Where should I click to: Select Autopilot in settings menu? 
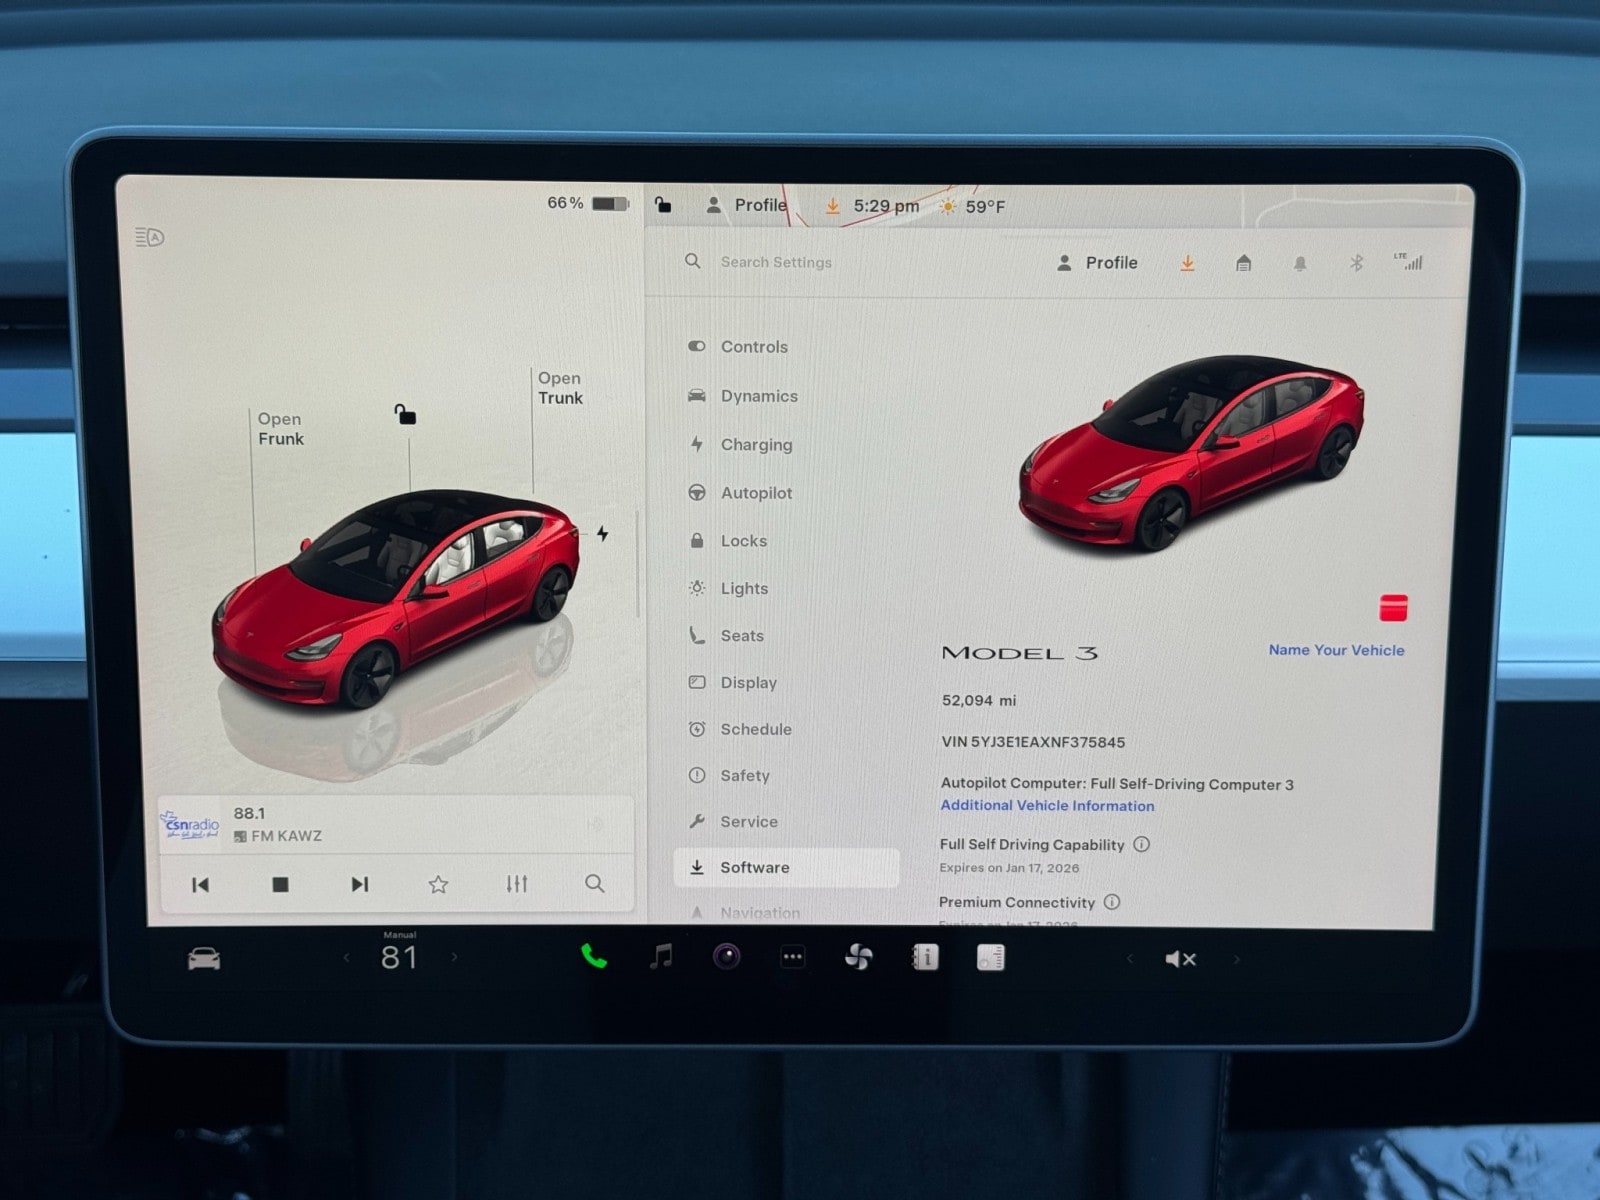756,493
